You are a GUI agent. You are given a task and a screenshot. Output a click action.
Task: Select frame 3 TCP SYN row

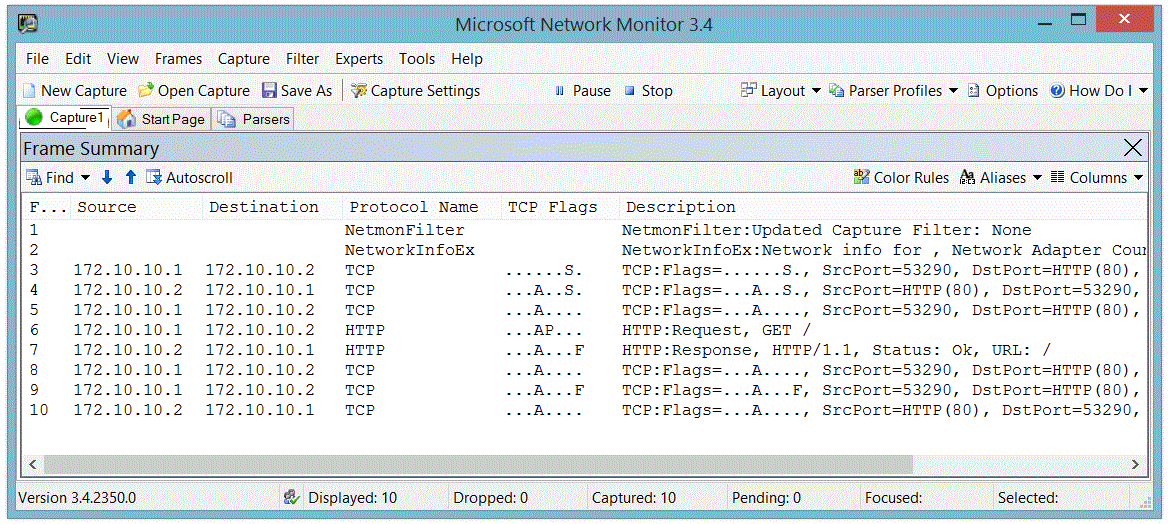pos(585,270)
